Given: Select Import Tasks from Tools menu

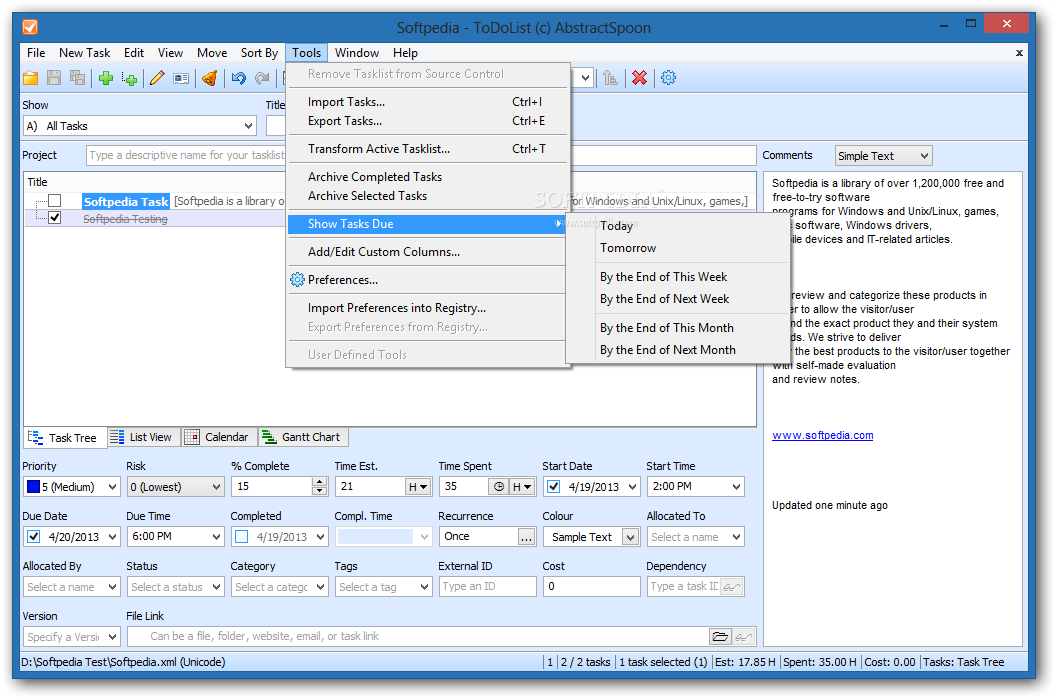Looking at the screenshot, I should point(428,102).
